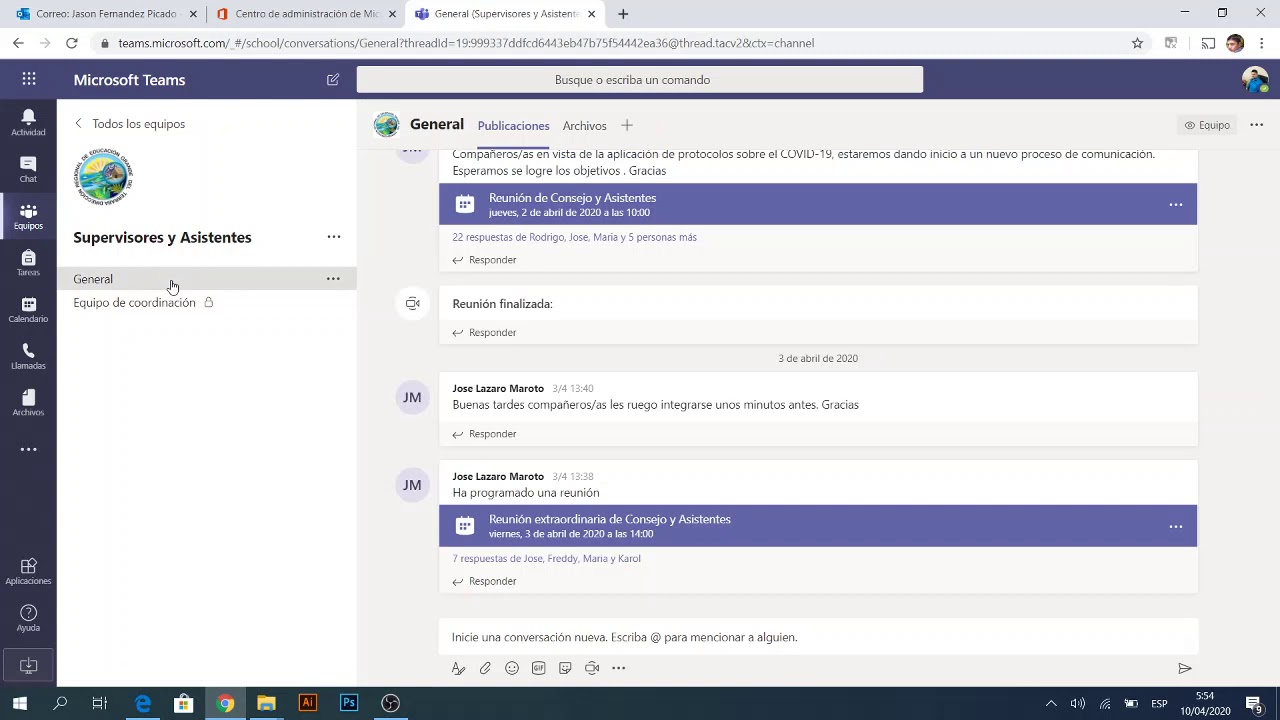Viewport: 1280px width, 720px height.
Task: Attach a file with the paperclip icon
Action: point(485,668)
